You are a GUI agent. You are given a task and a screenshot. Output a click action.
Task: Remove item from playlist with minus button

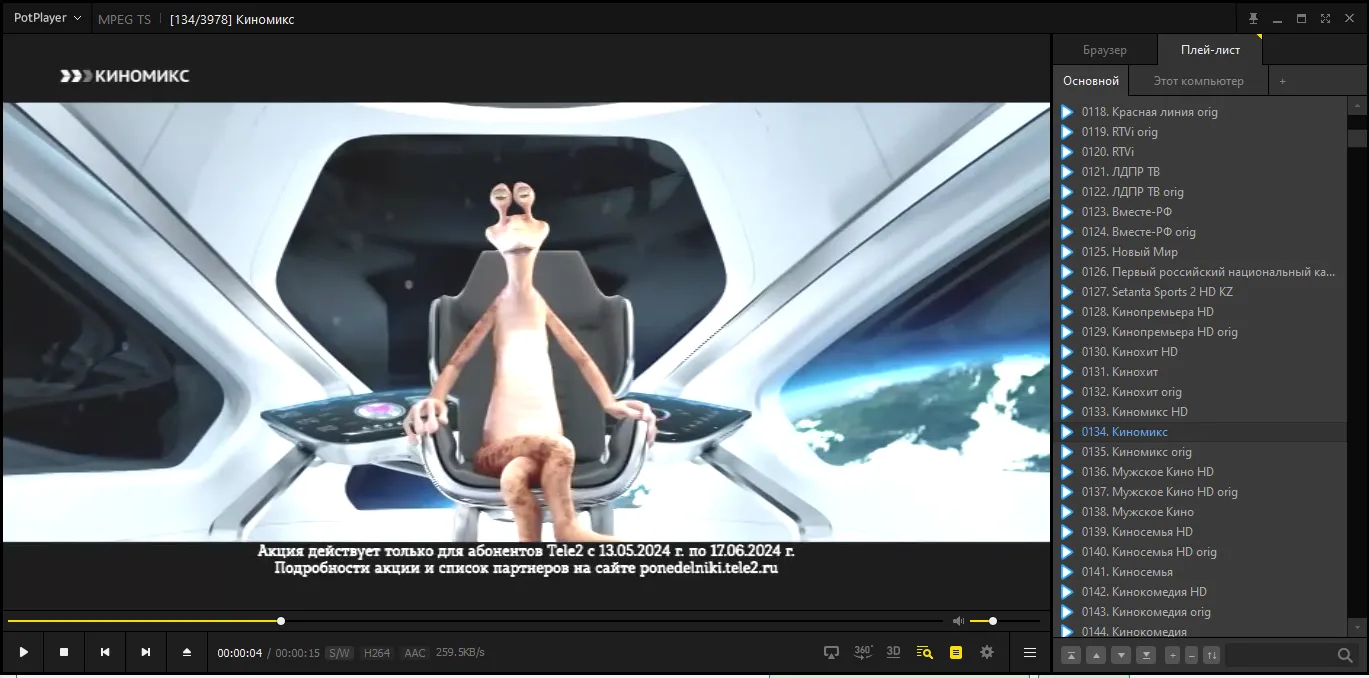(x=1191, y=655)
